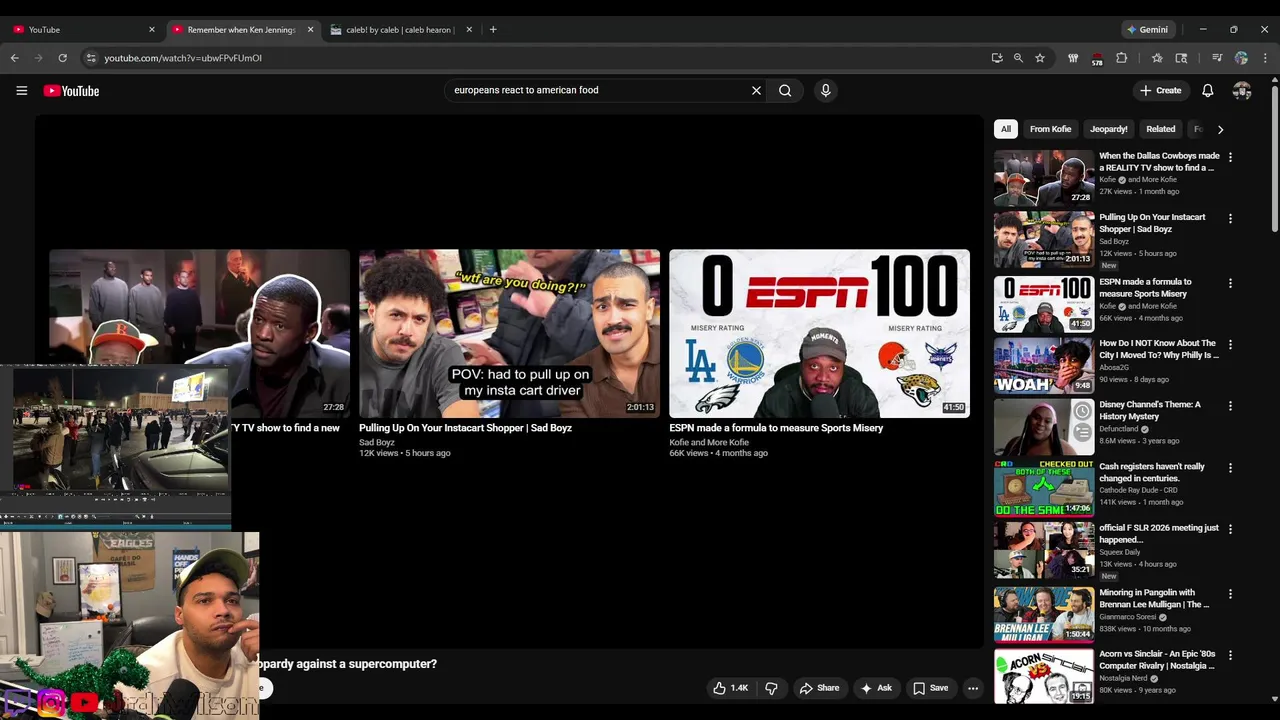Open more actions ellipsis under video

tap(972, 688)
